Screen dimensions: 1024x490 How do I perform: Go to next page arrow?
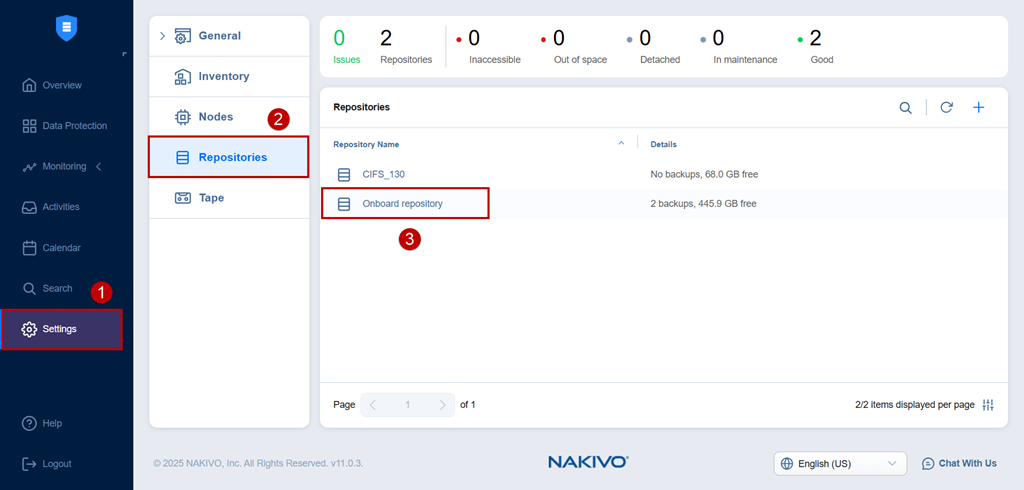443,405
